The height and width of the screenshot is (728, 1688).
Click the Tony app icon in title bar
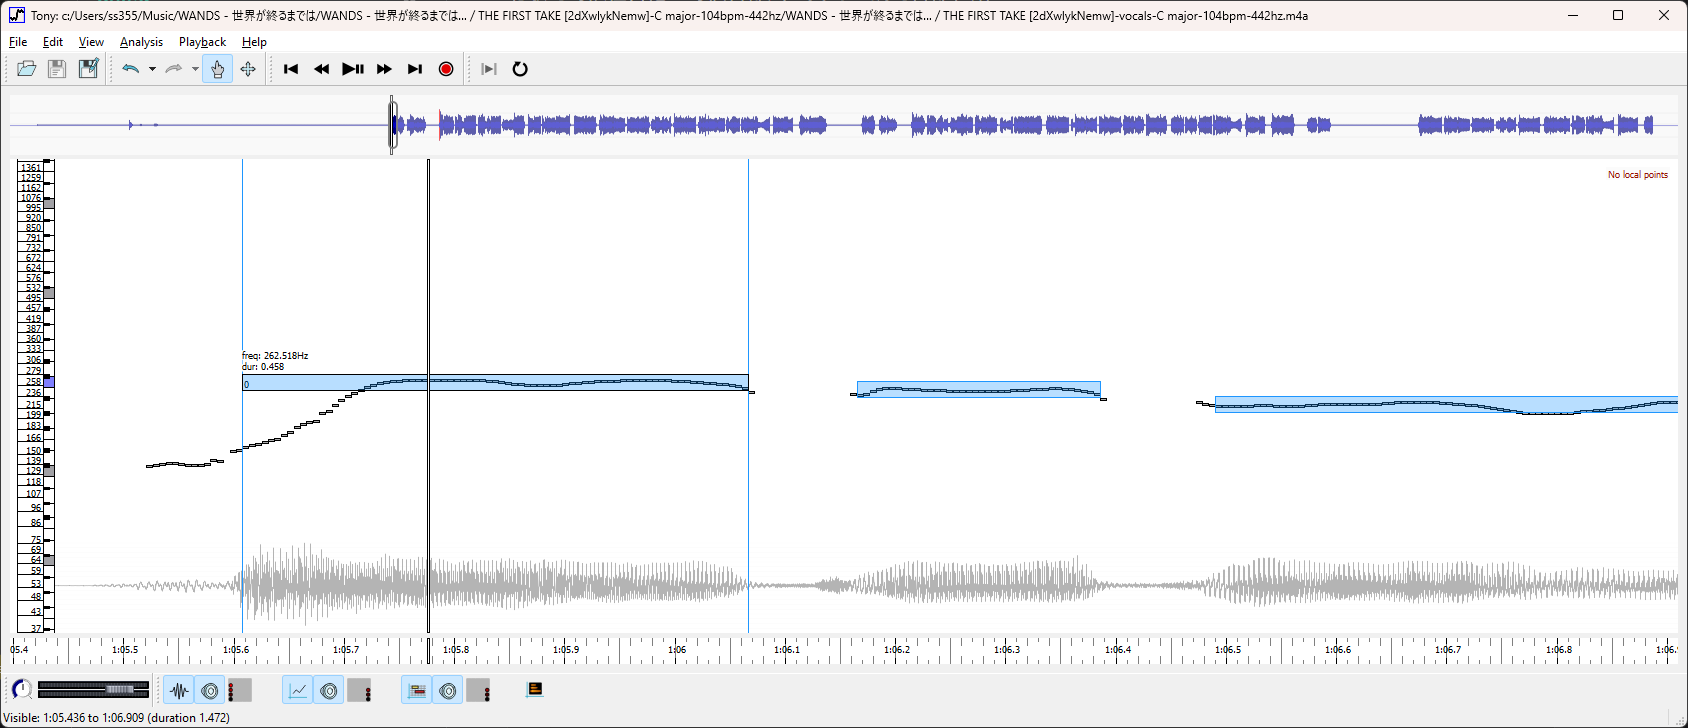click(17, 15)
